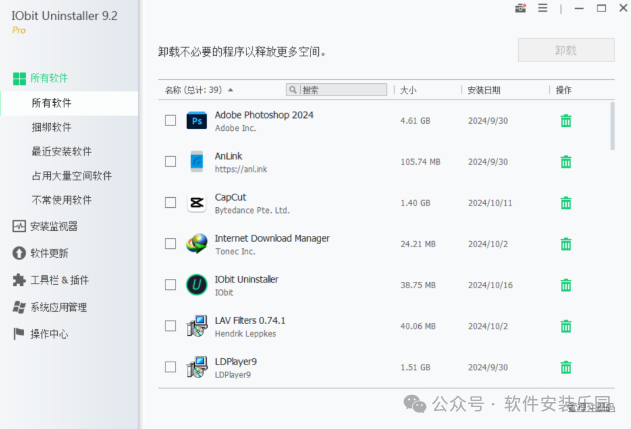The height and width of the screenshot is (429, 631).
Task: Click the https://anl.ink text
Action: [x=241, y=169]
